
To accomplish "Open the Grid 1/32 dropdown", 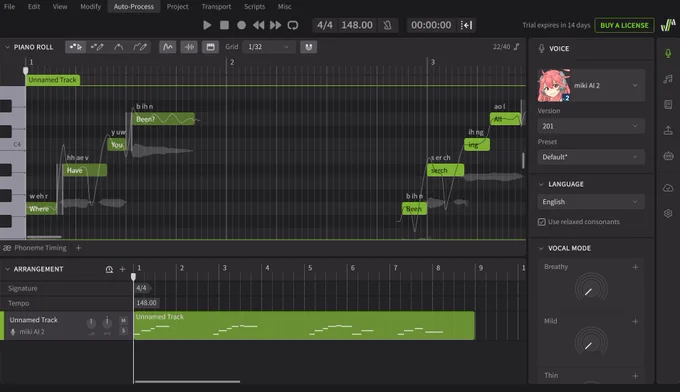I will pyautogui.click(x=268, y=47).
